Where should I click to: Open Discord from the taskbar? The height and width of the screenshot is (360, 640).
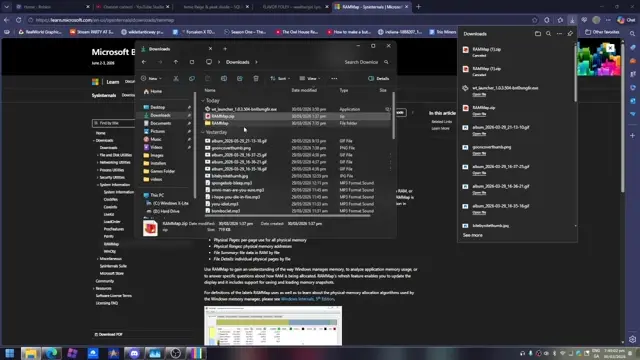tap(134, 353)
